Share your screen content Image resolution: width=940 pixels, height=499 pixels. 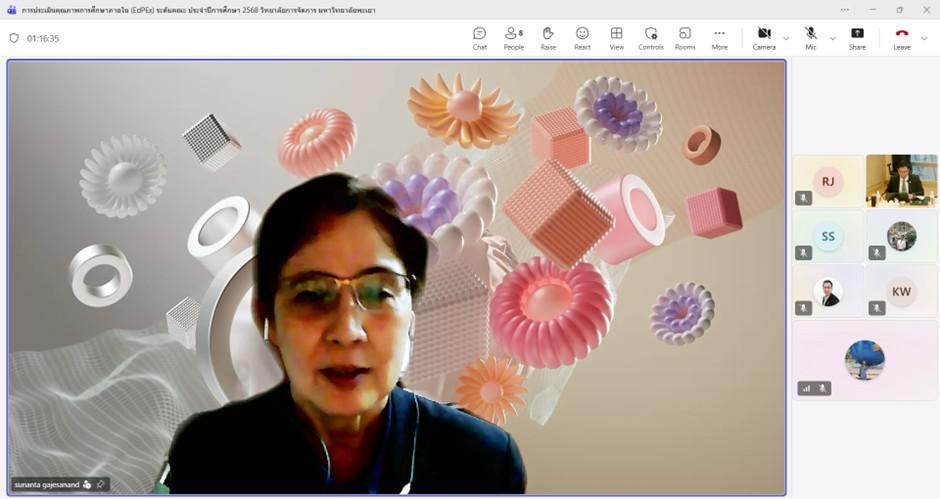[x=857, y=38]
